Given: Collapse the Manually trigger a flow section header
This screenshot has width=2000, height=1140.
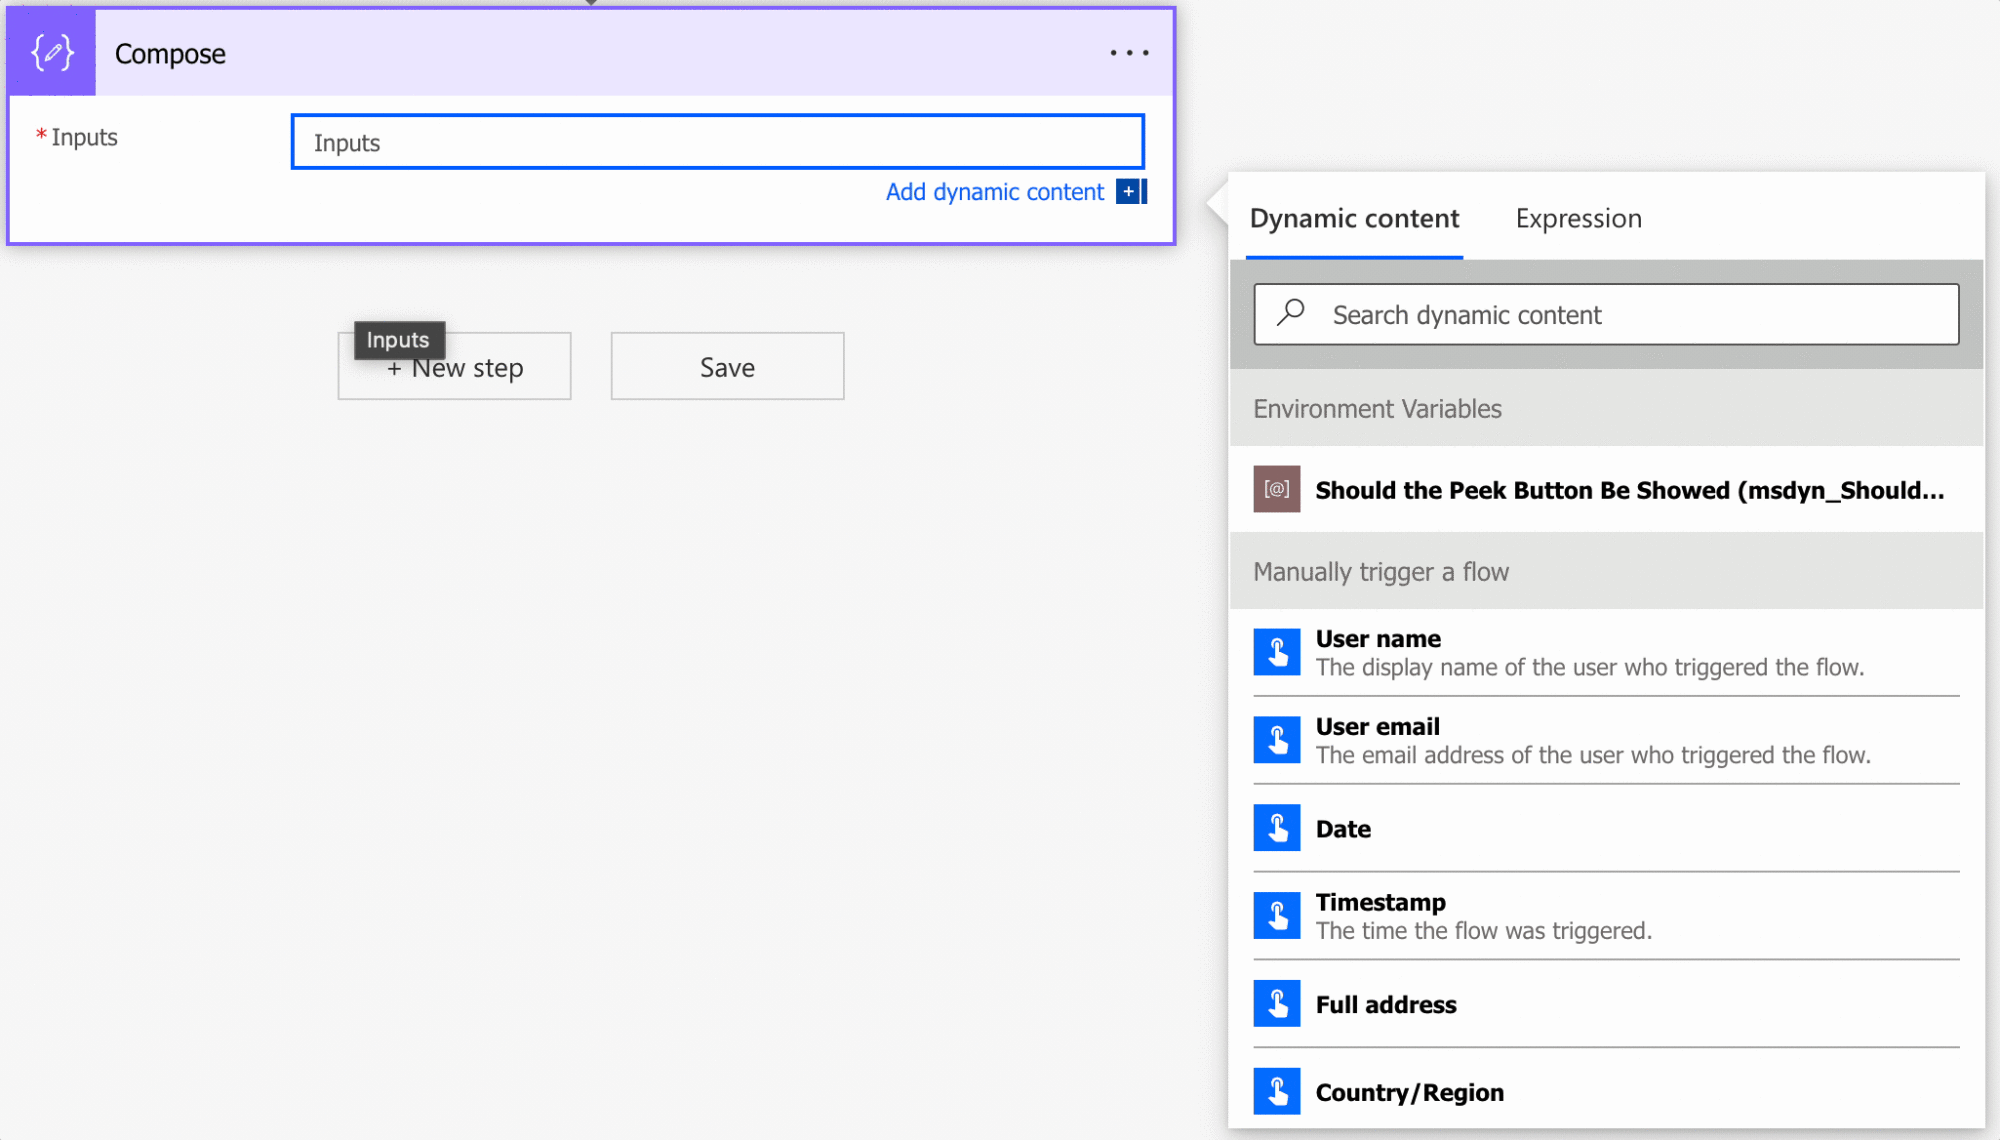Looking at the screenshot, I should [x=1380, y=572].
